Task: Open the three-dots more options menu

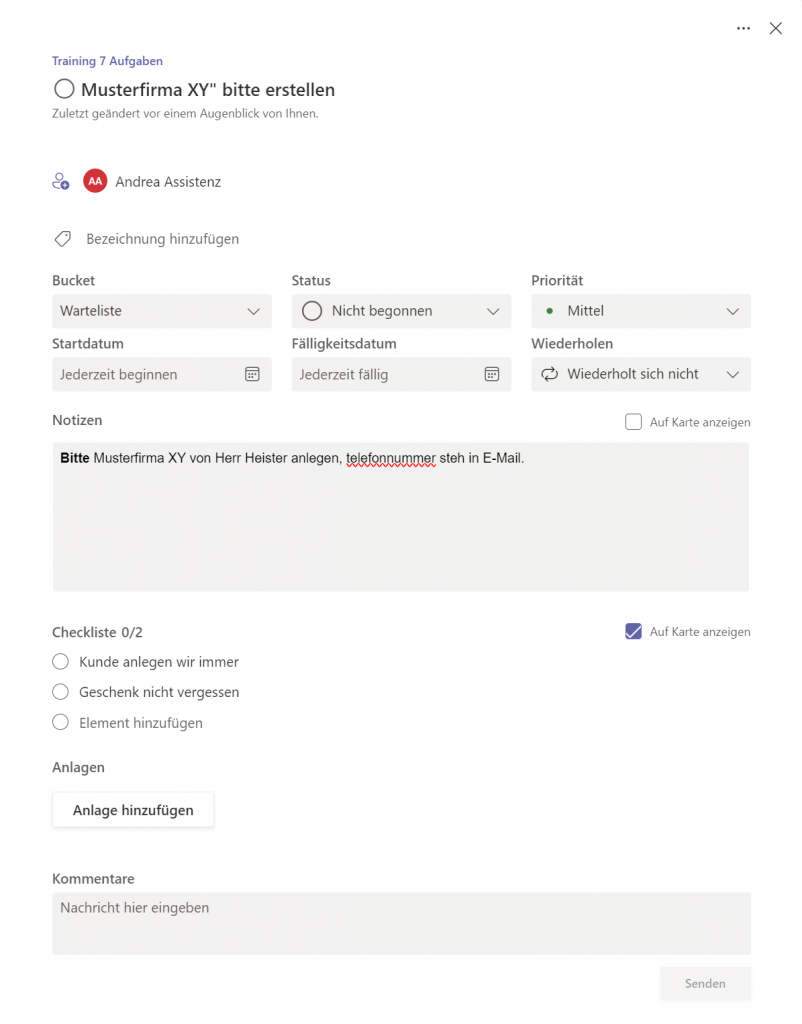Action: 743,29
